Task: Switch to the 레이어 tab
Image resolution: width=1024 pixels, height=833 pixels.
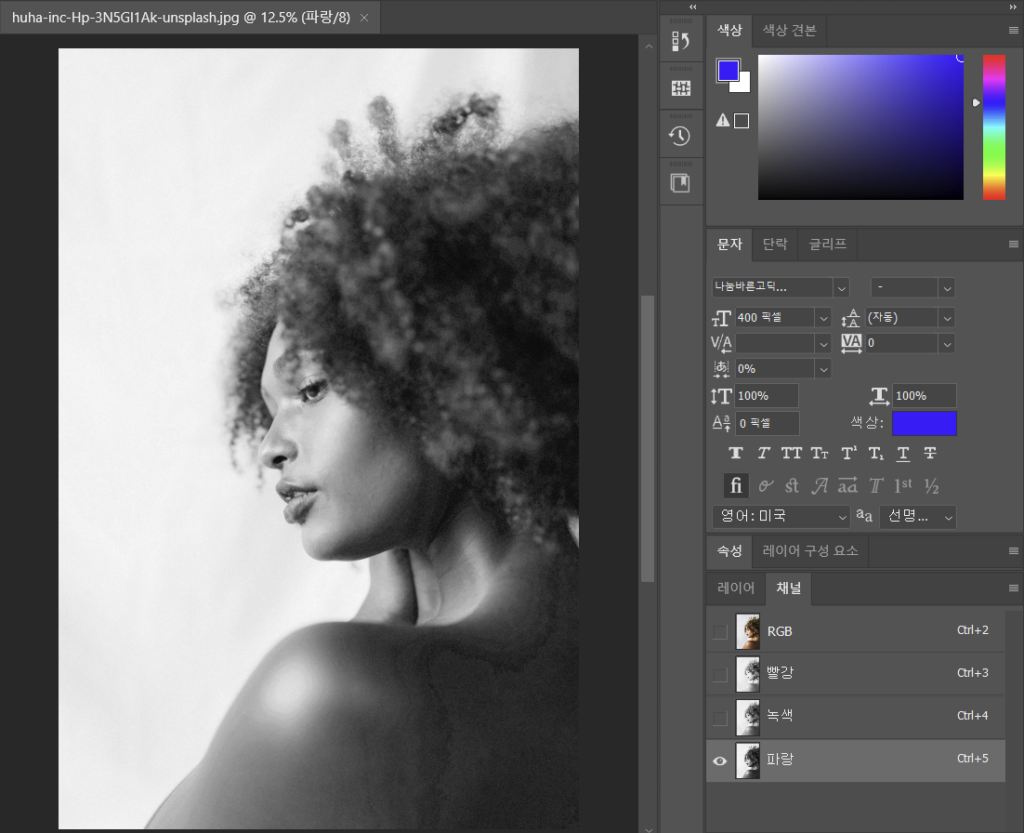Action: click(736, 588)
